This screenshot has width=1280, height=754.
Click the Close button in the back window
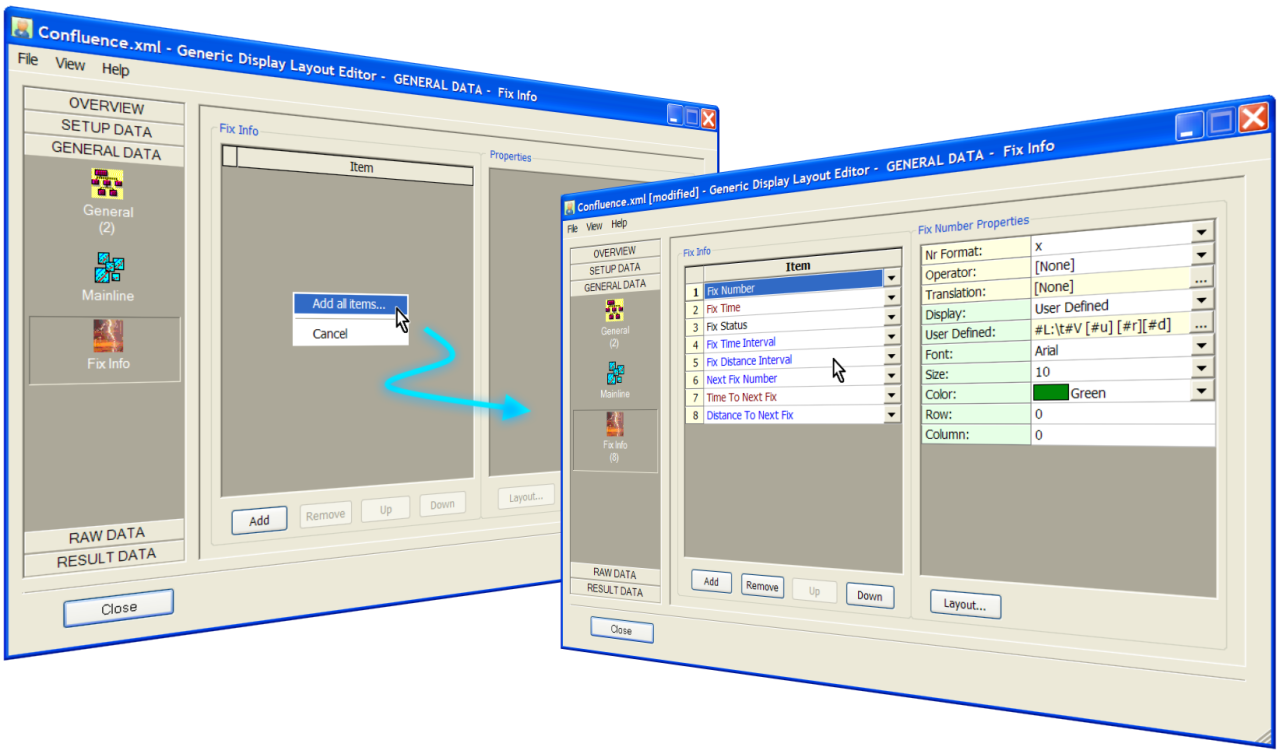(118, 608)
